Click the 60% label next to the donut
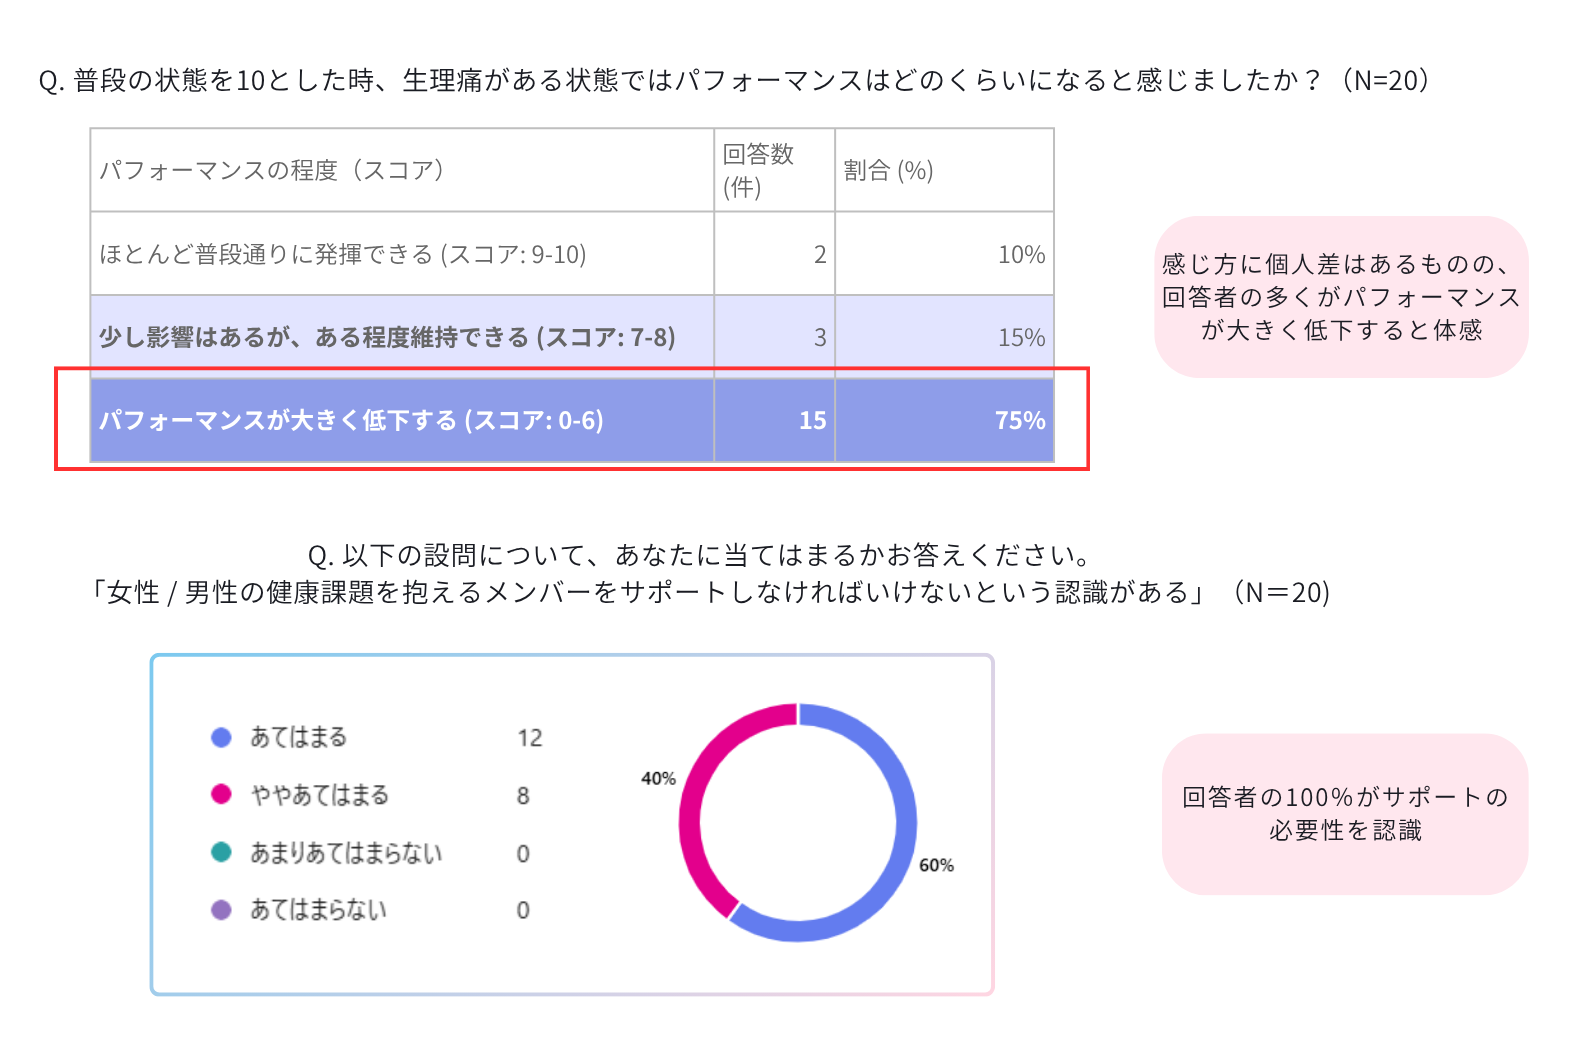Image resolution: width=1582 pixels, height=1055 pixels. [936, 865]
